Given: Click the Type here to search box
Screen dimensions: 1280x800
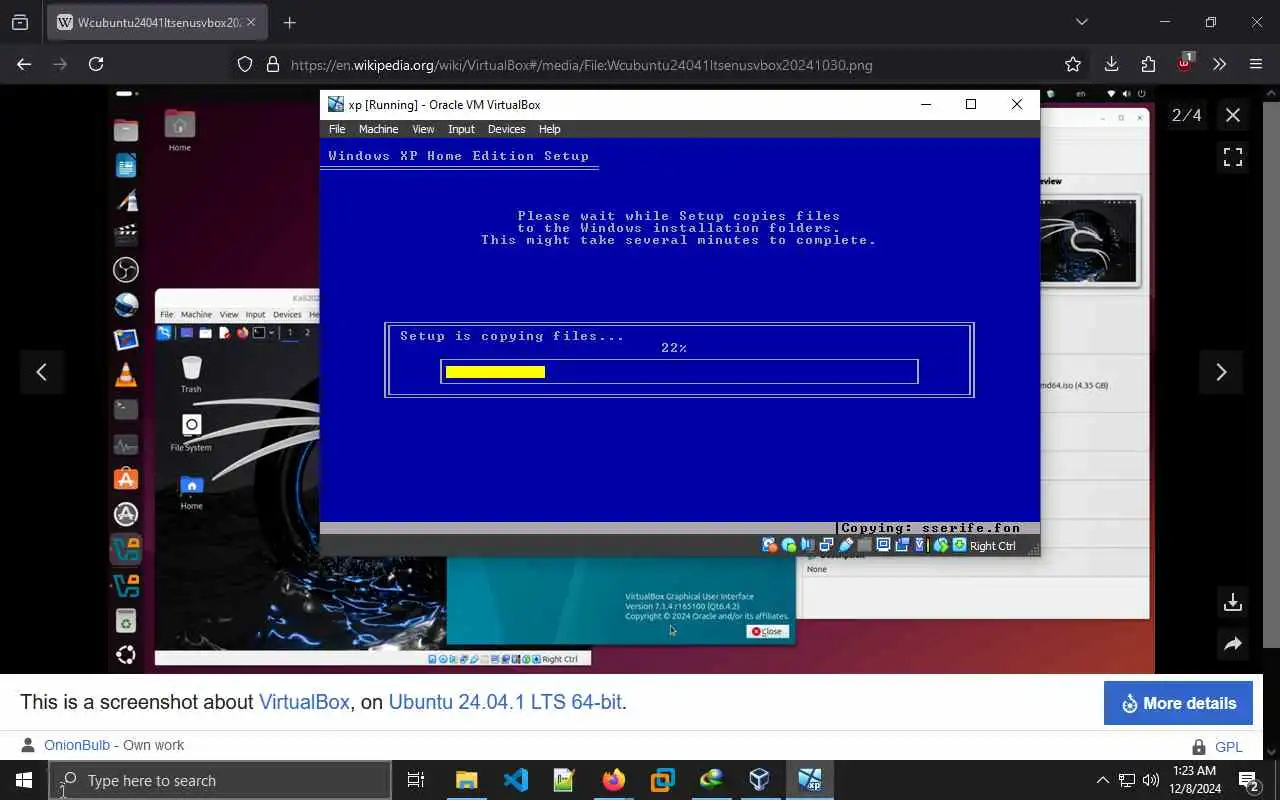Looking at the screenshot, I should pyautogui.click(x=220, y=780).
